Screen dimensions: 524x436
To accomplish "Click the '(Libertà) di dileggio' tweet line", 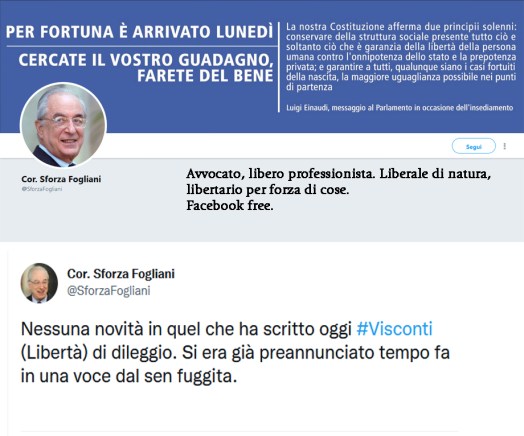I will tap(235, 353).
